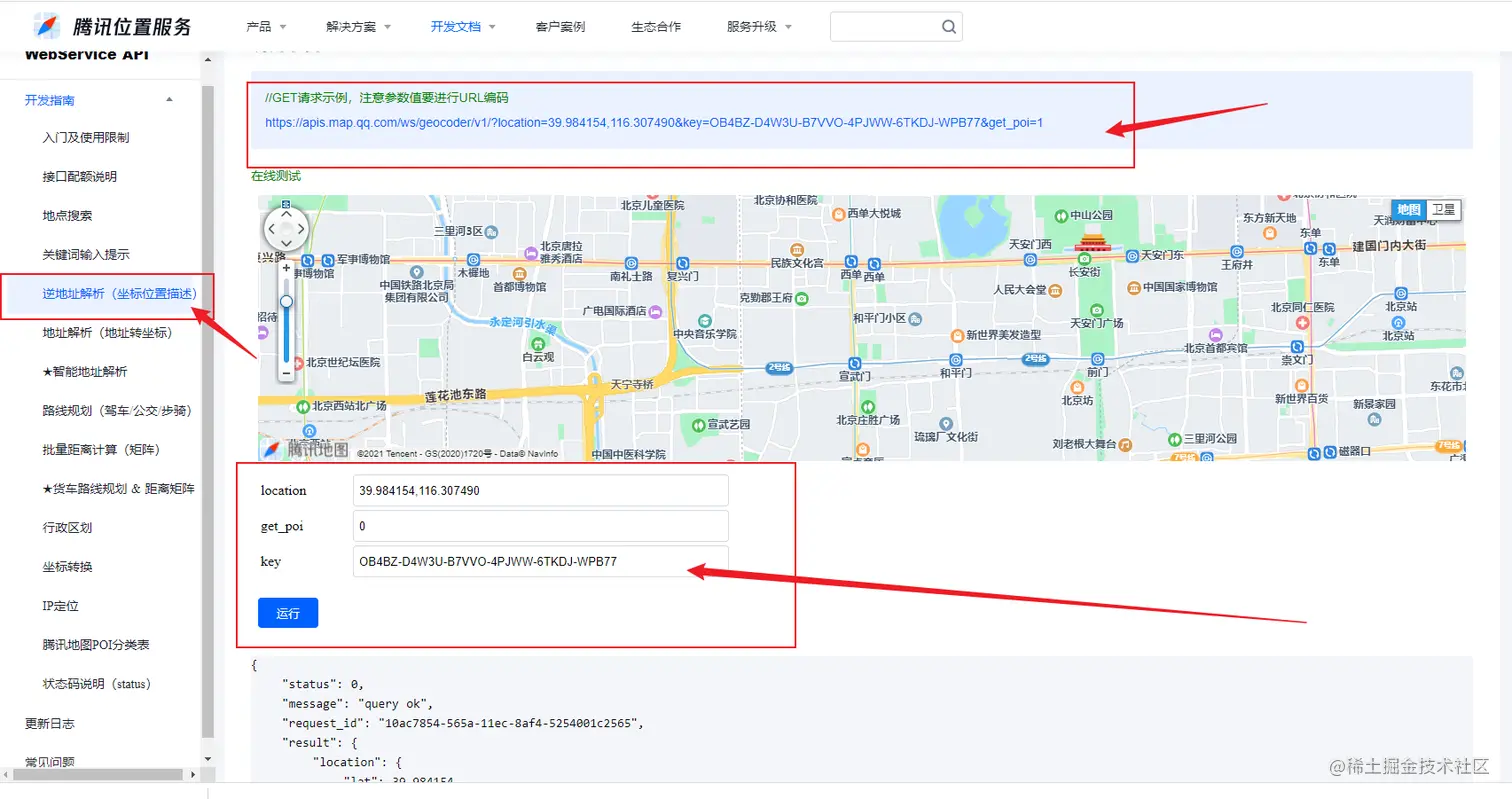Viewport: 1512px width, 799px height.
Task: Pan the map up with arrow
Action: coord(287,213)
